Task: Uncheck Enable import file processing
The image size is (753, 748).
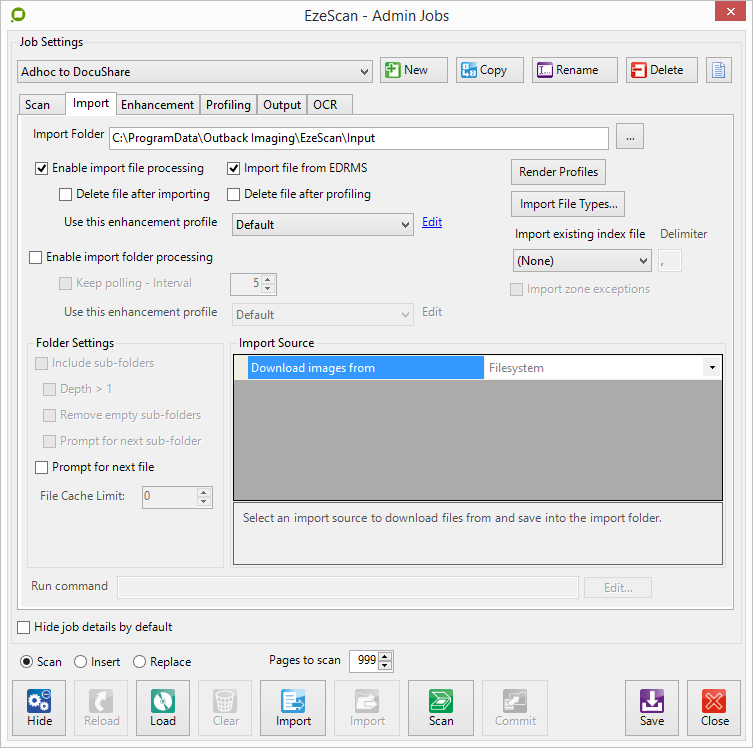Action: (x=42, y=169)
